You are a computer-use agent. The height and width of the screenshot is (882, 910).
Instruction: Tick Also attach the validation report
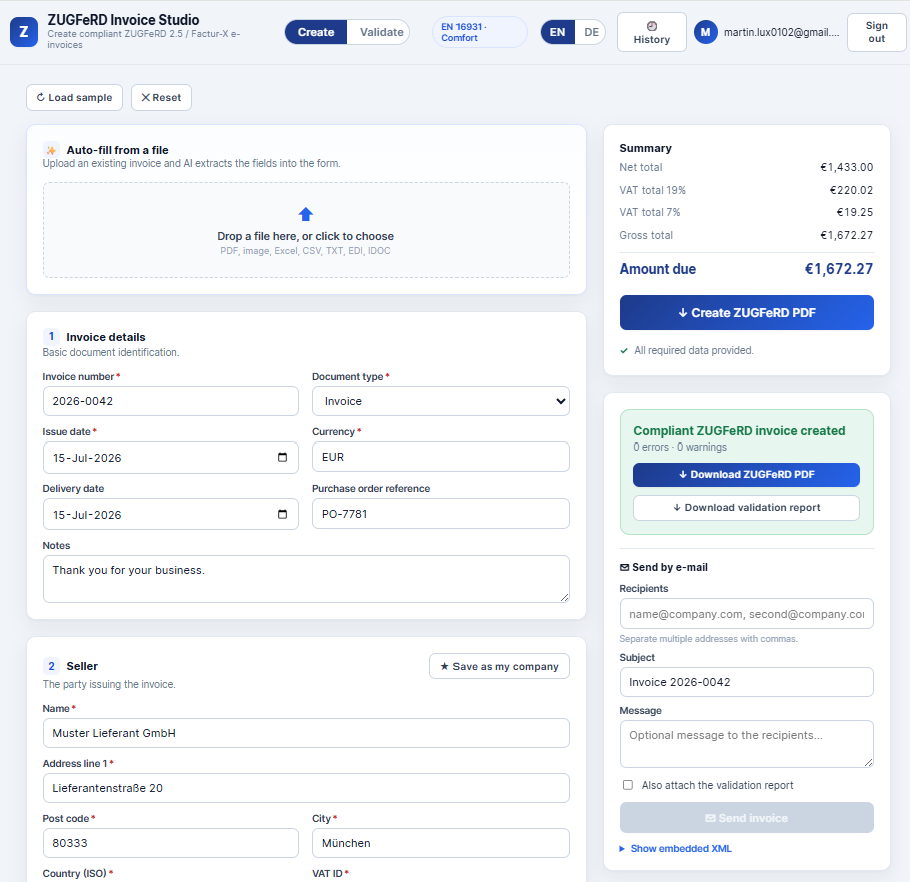pyautogui.click(x=628, y=785)
